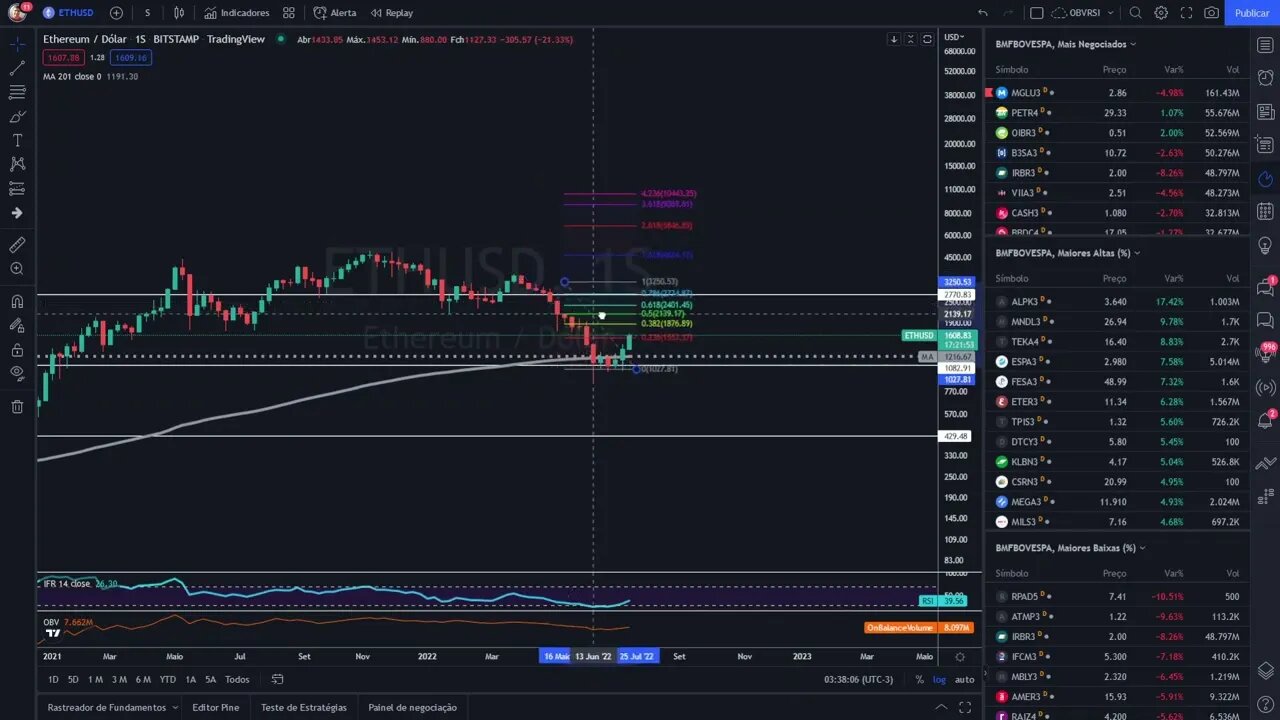Screen dimensions: 1280x720
Task: Select the Todos time range
Action: pyautogui.click(x=237, y=680)
